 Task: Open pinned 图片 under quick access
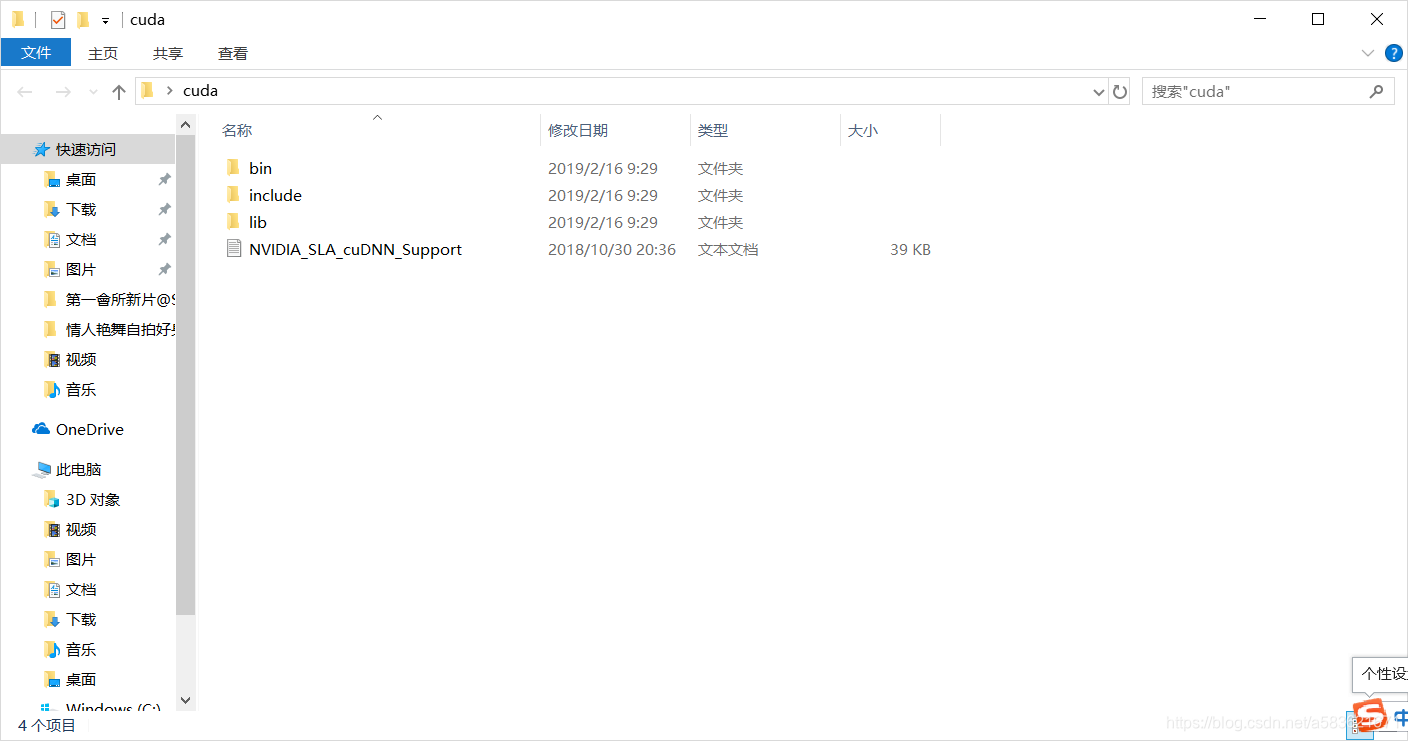(x=81, y=269)
